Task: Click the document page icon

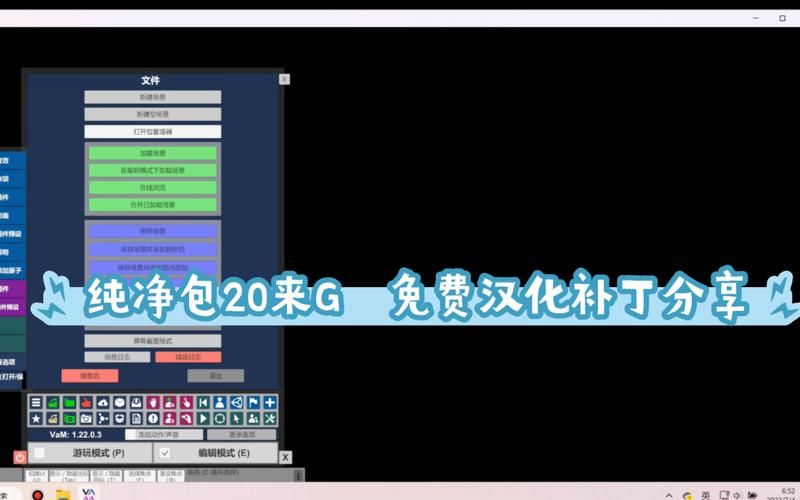Action: pyautogui.click(x=136, y=419)
